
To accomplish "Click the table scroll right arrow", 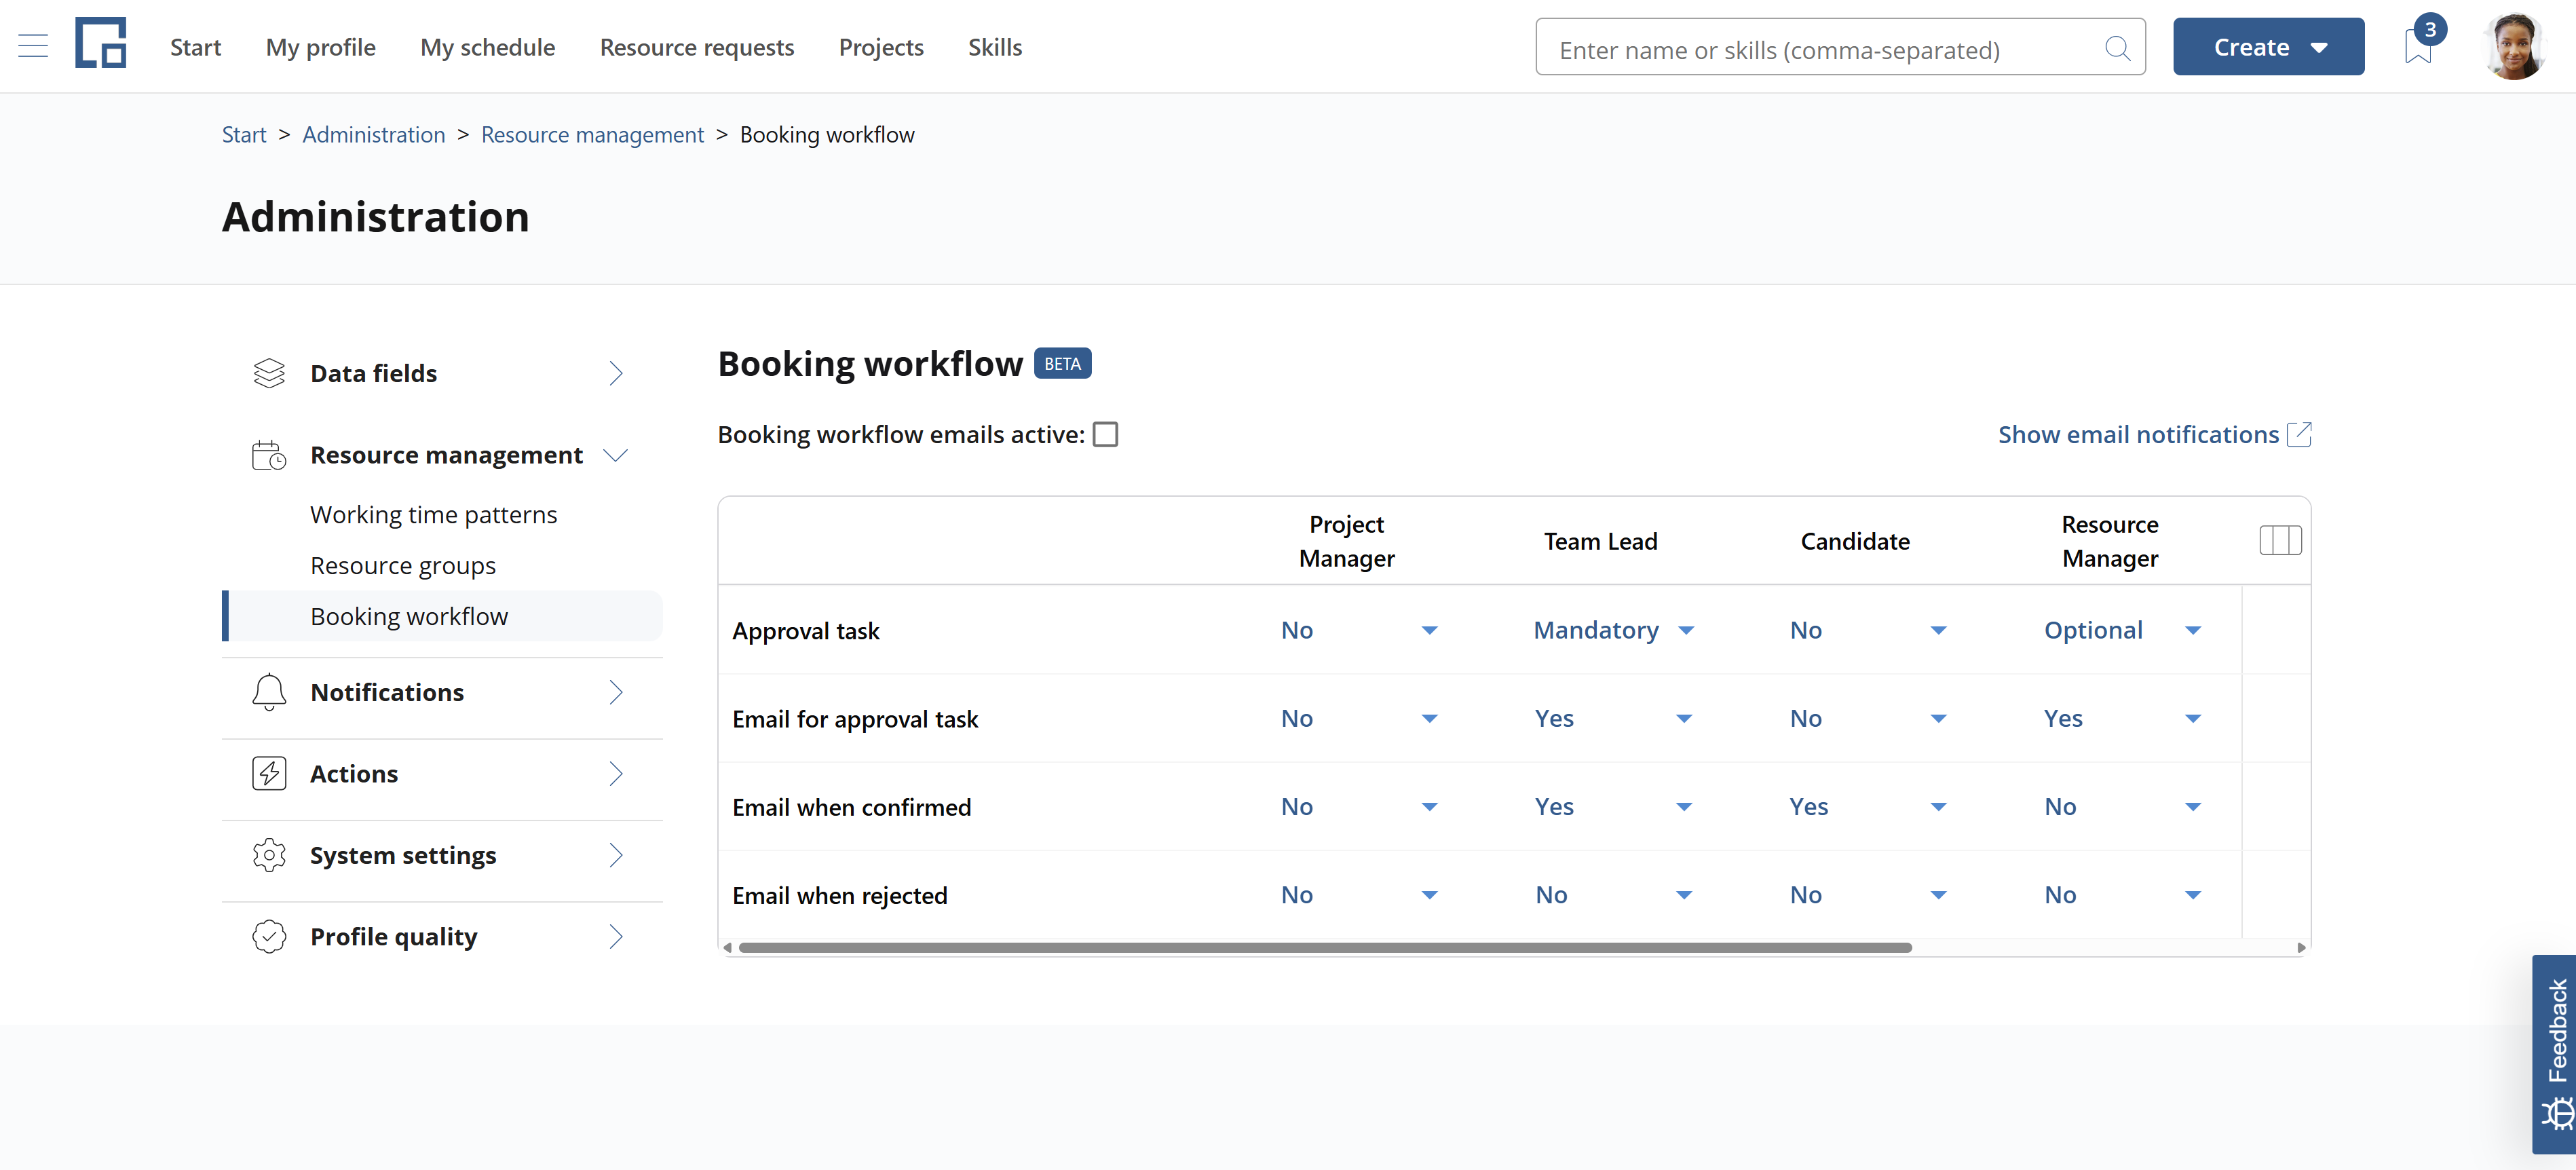I will tap(2301, 948).
